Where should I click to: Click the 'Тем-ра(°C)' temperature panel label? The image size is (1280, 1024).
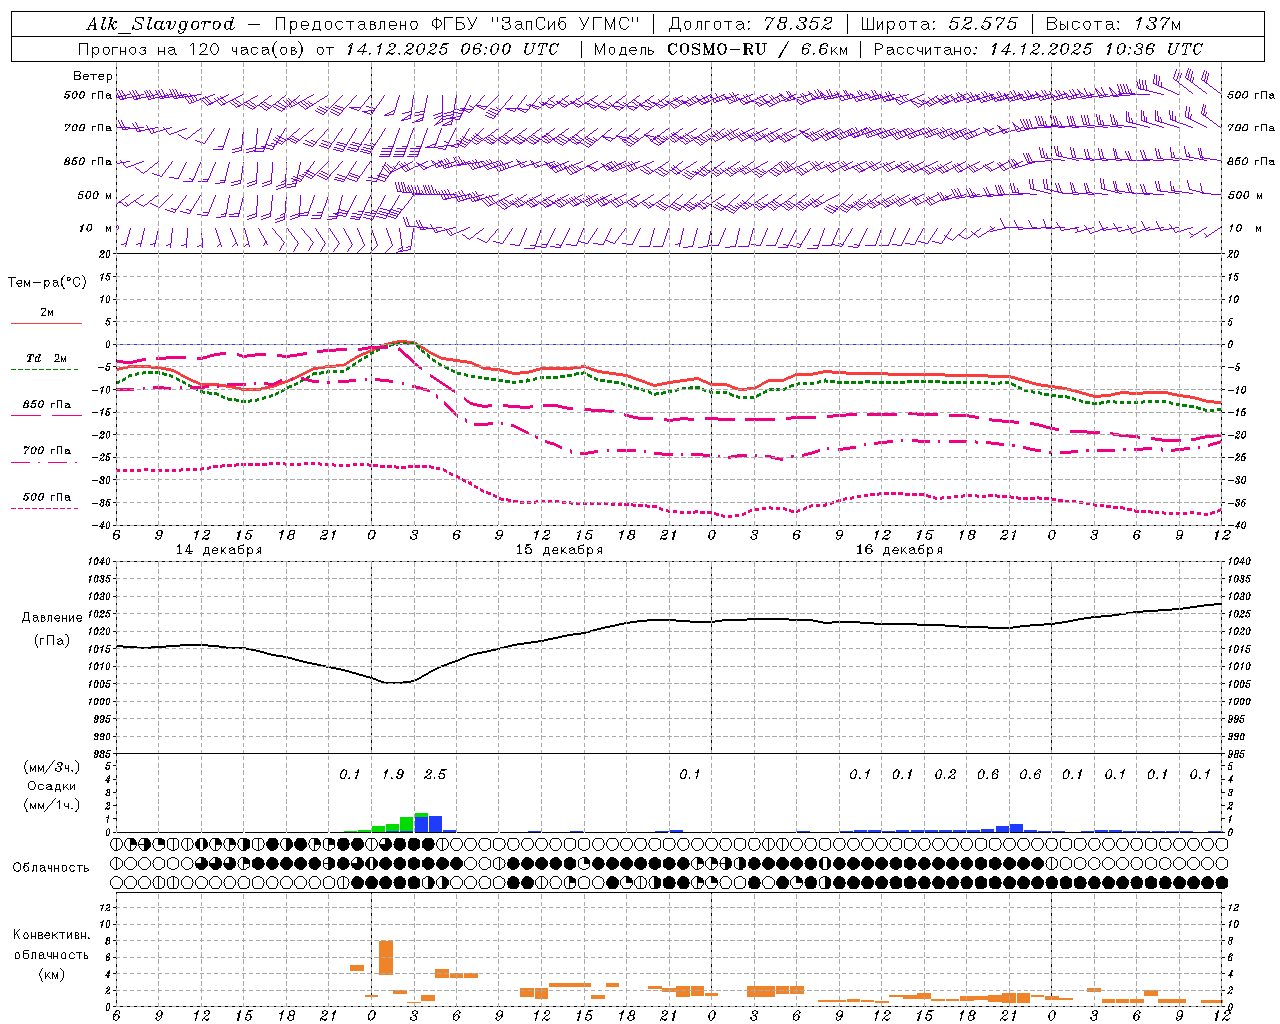coord(47,283)
